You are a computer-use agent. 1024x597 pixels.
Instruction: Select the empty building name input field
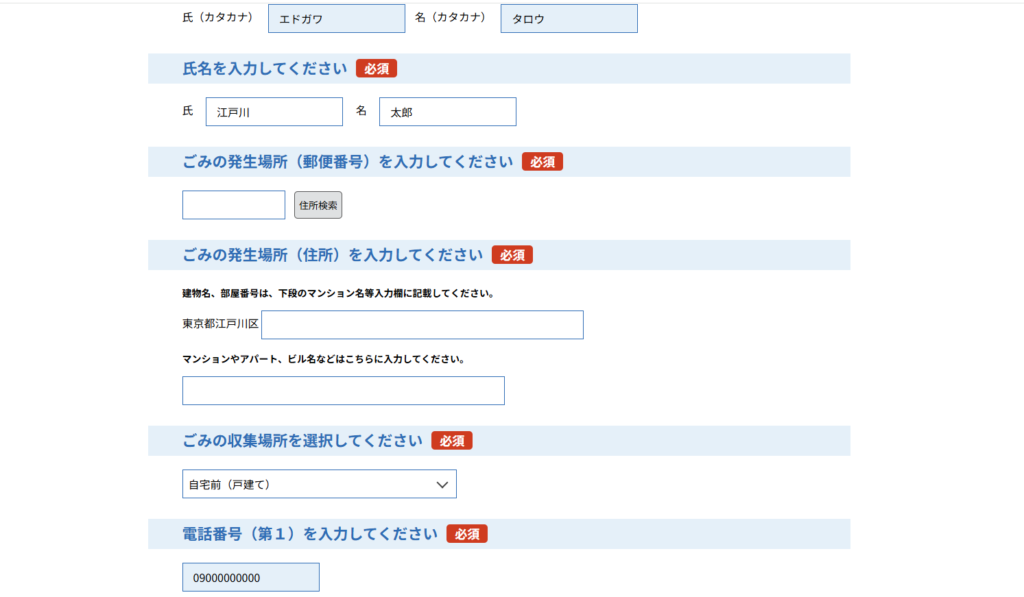[x=343, y=391]
